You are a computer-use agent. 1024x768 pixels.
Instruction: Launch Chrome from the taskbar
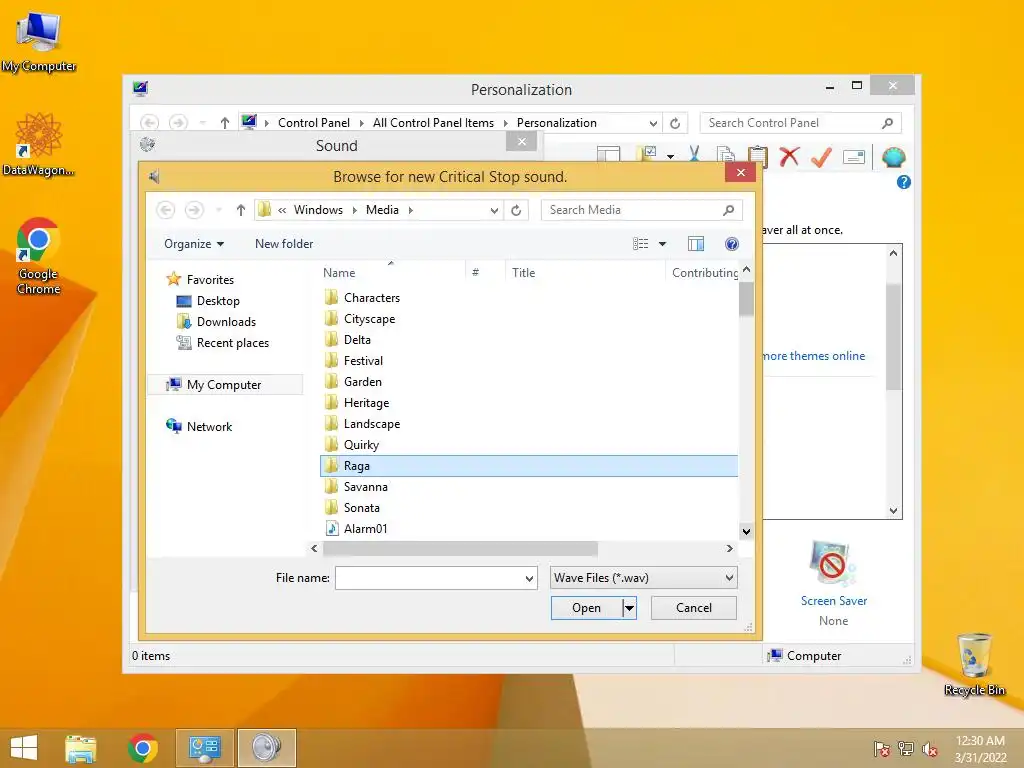click(x=143, y=748)
